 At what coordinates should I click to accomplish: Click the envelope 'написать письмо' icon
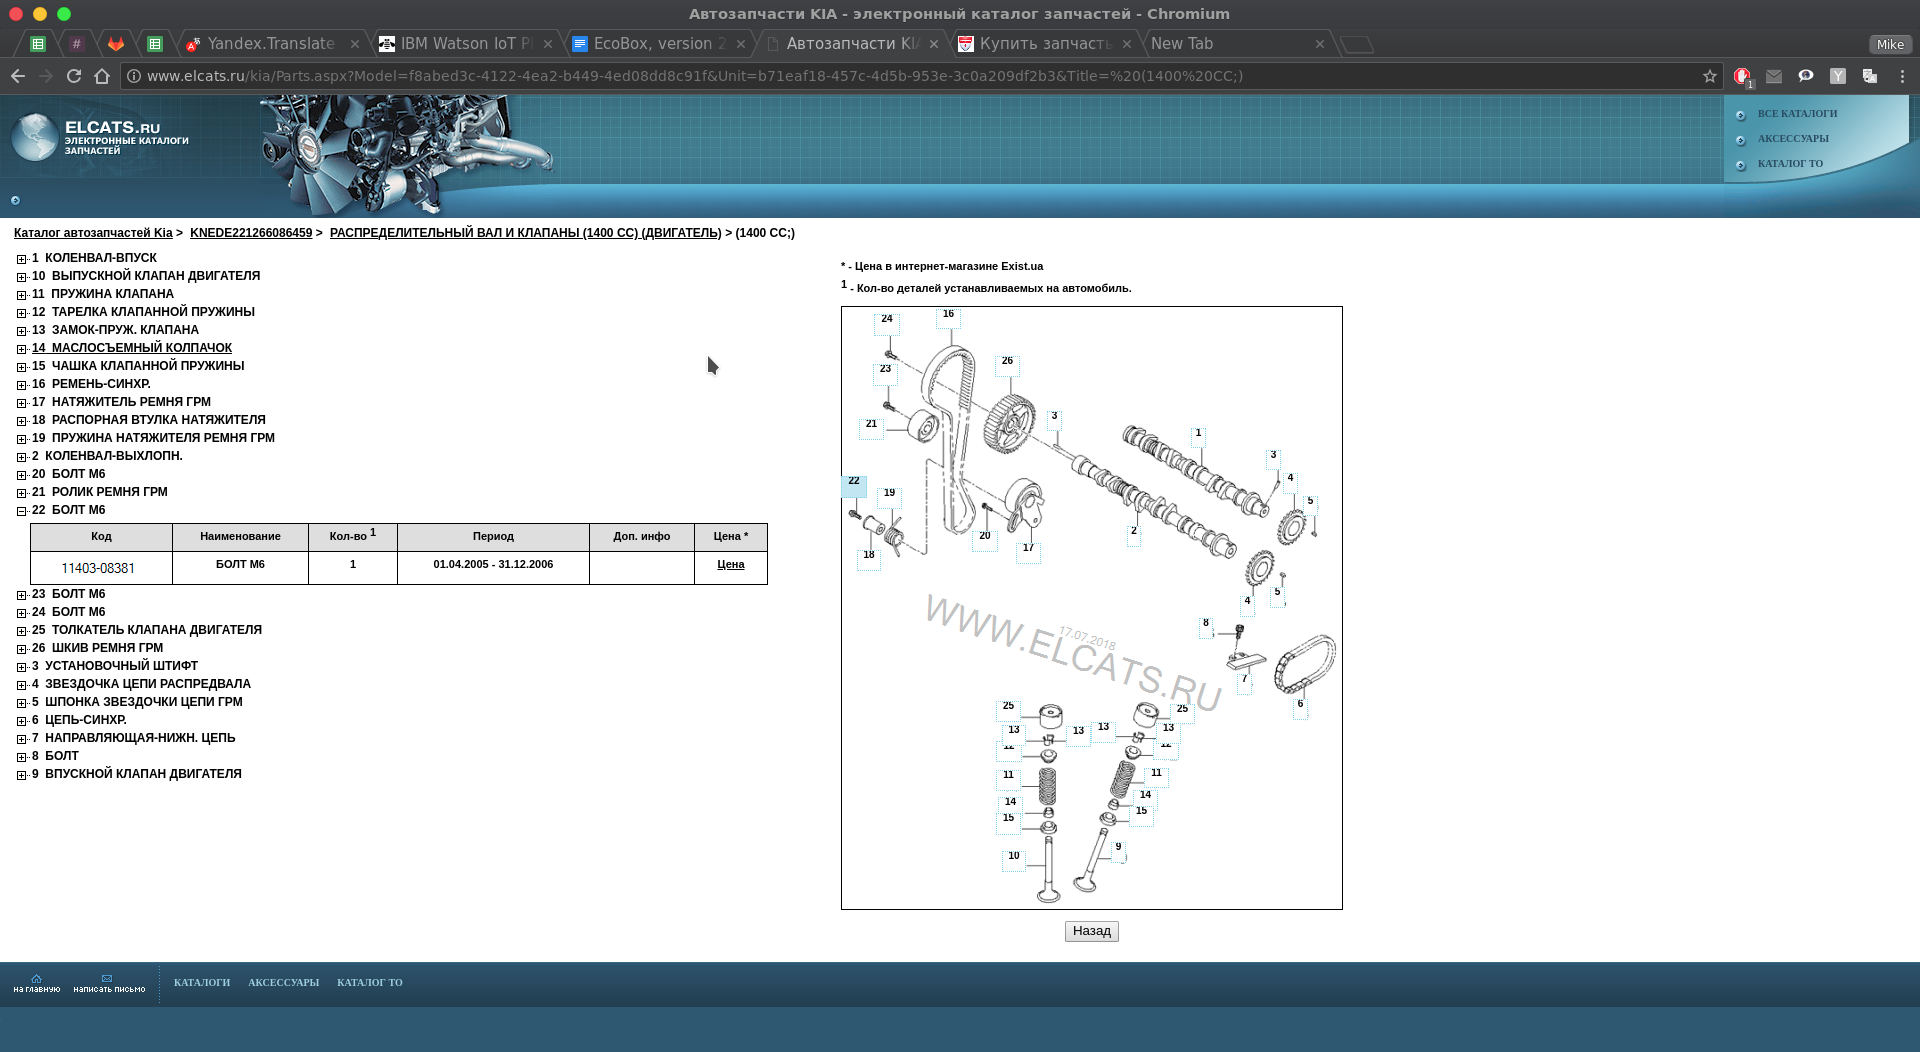click(x=109, y=983)
